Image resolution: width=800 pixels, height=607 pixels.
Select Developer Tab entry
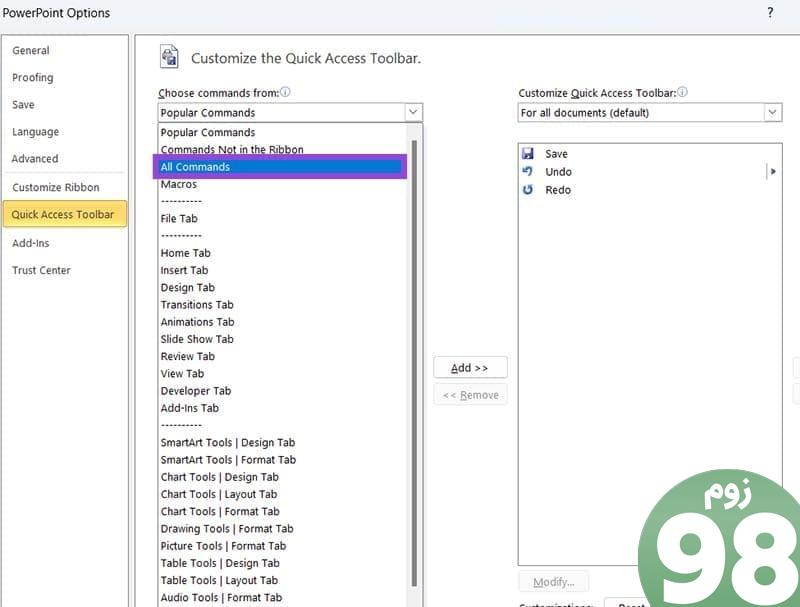[283, 391]
